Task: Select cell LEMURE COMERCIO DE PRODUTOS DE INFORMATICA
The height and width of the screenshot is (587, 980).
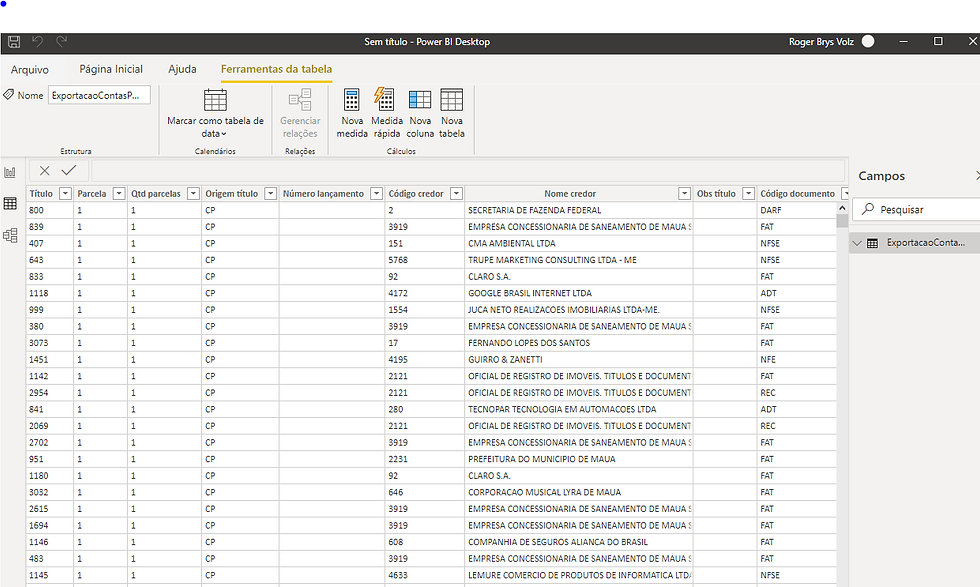Action: pyautogui.click(x=579, y=575)
